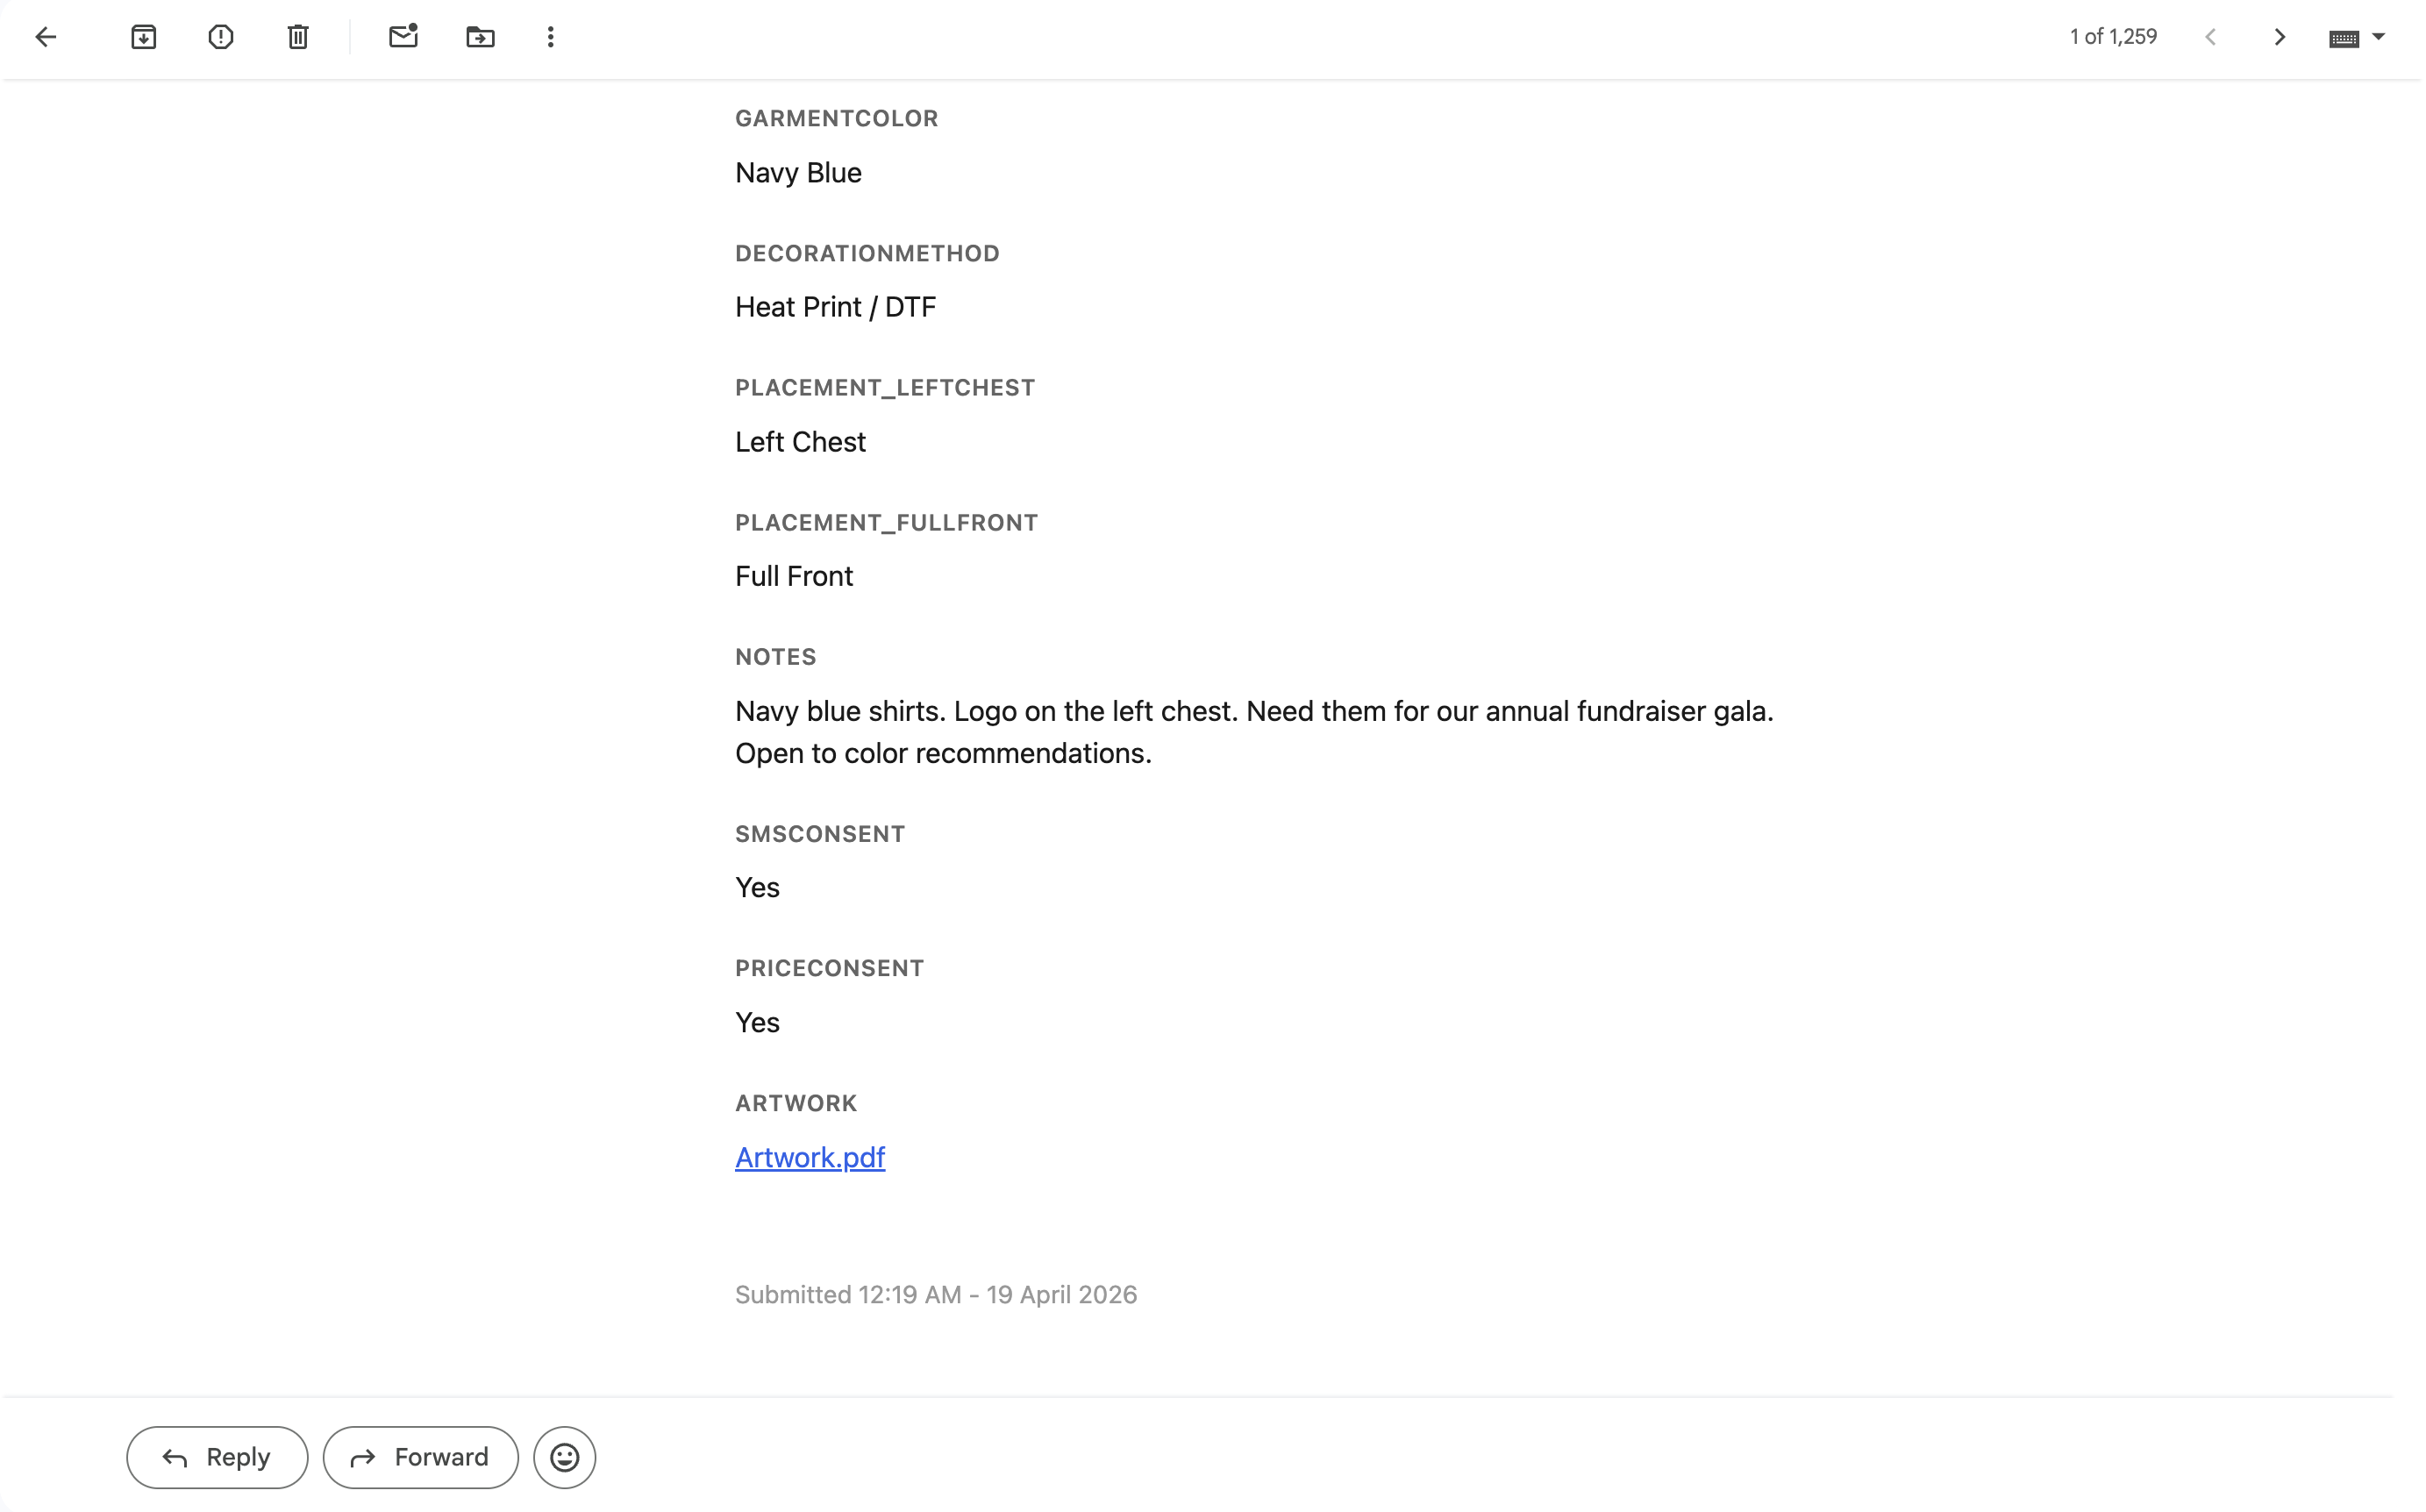The image size is (2426, 1512).
Task: Click the Forward button
Action: coord(420,1457)
